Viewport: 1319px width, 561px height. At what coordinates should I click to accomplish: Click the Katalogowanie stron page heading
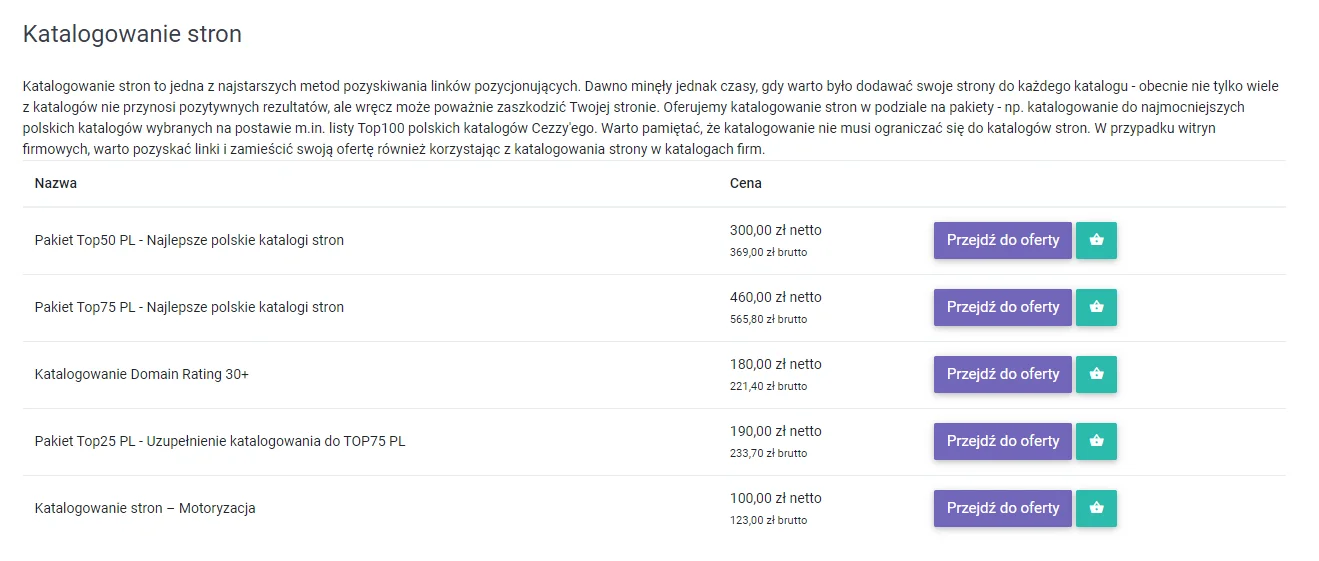132,34
